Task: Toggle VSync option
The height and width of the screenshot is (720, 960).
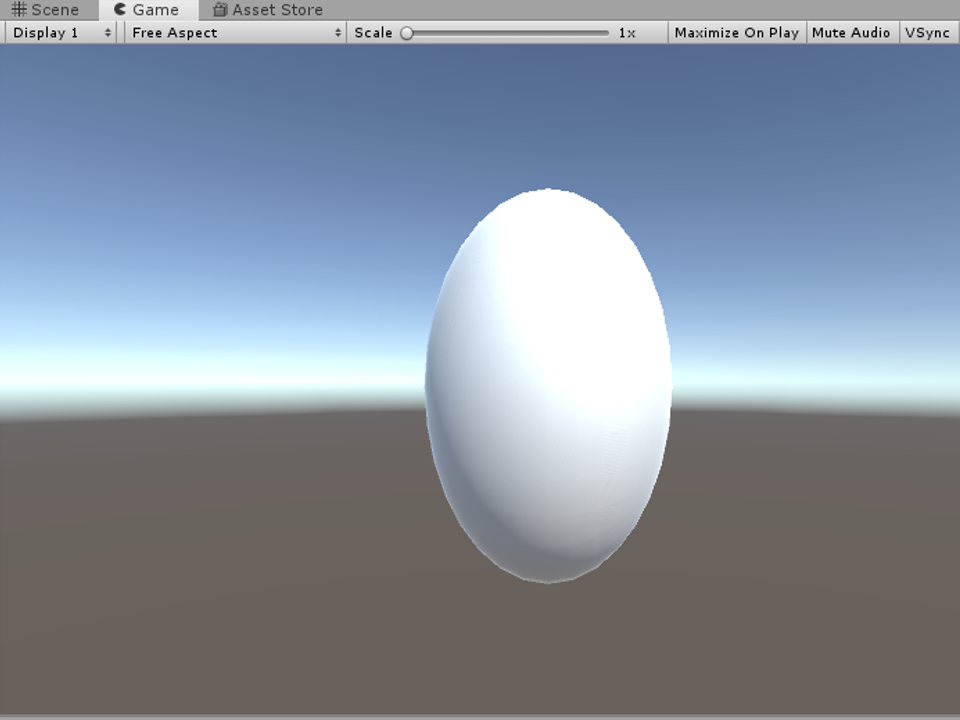Action: 927,32
